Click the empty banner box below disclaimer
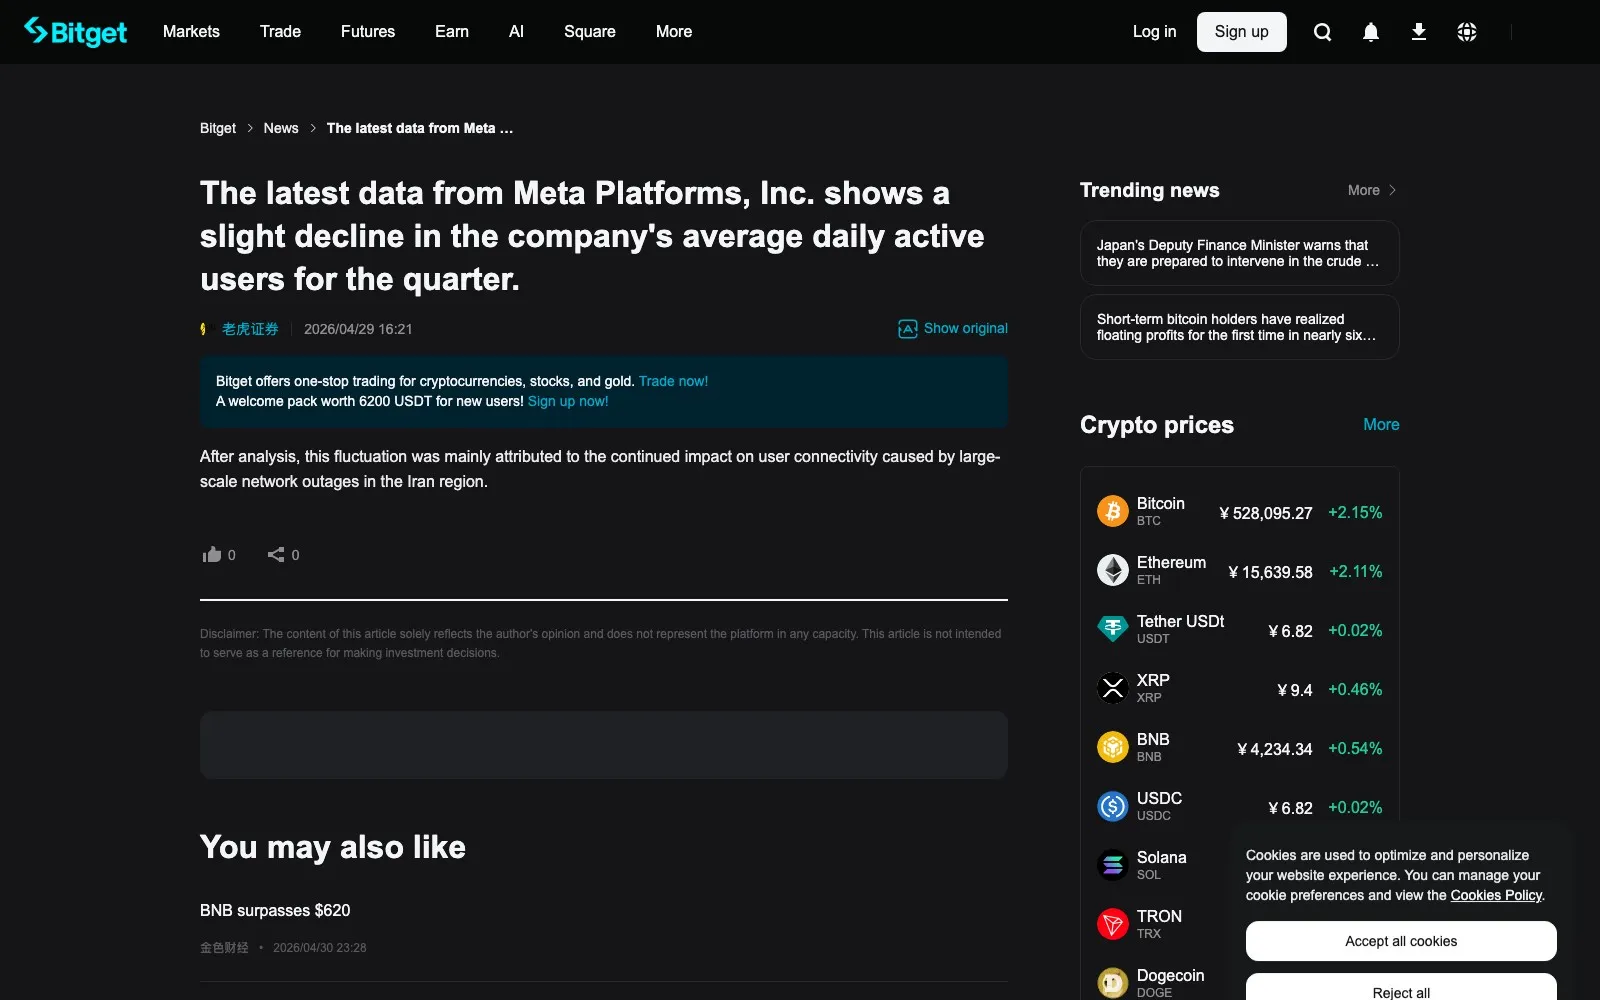Screen dimensions: 1600x1000 click(x=604, y=745)
